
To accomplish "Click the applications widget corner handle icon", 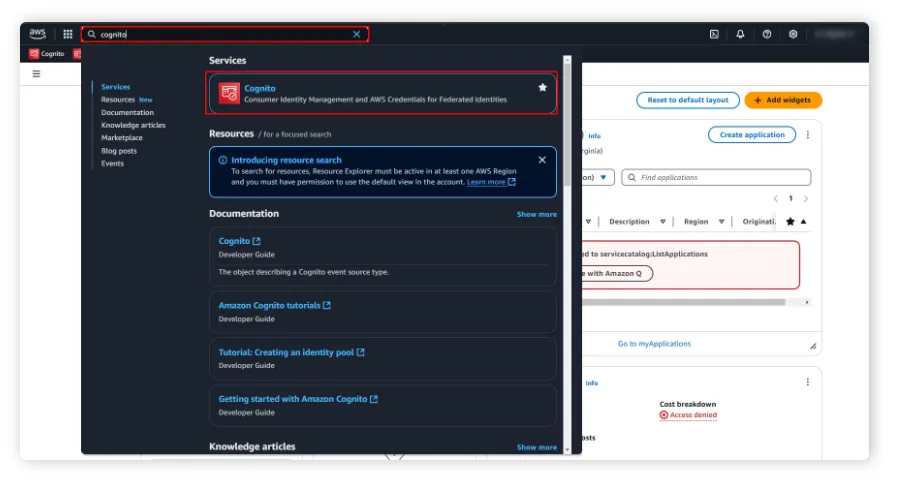I will click(813, 346).
